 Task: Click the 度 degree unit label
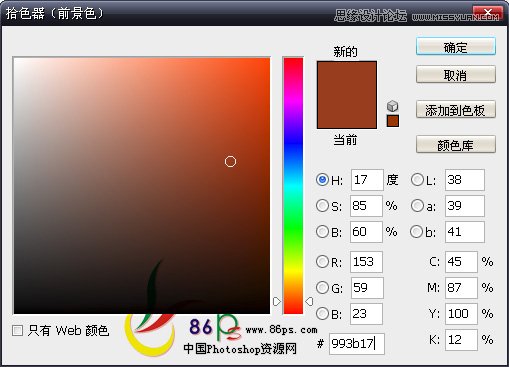point(392,180)
